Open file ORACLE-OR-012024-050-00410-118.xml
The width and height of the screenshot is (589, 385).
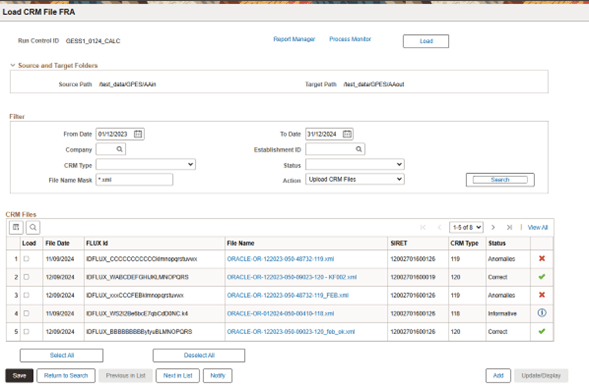pos(281,313)
